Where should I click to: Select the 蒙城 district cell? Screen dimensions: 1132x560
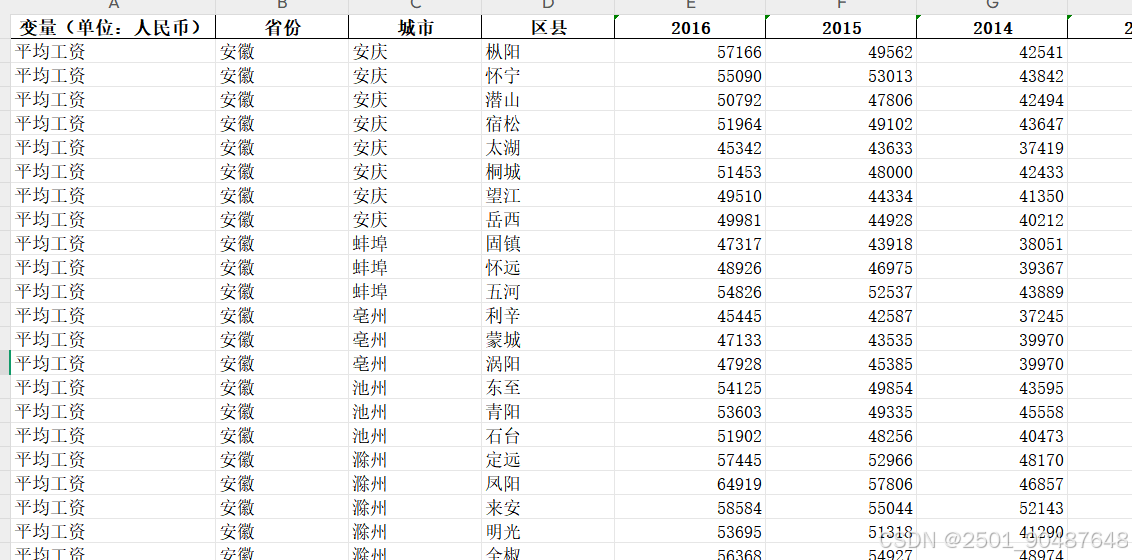pyautogui.click(x=548, y=338)
